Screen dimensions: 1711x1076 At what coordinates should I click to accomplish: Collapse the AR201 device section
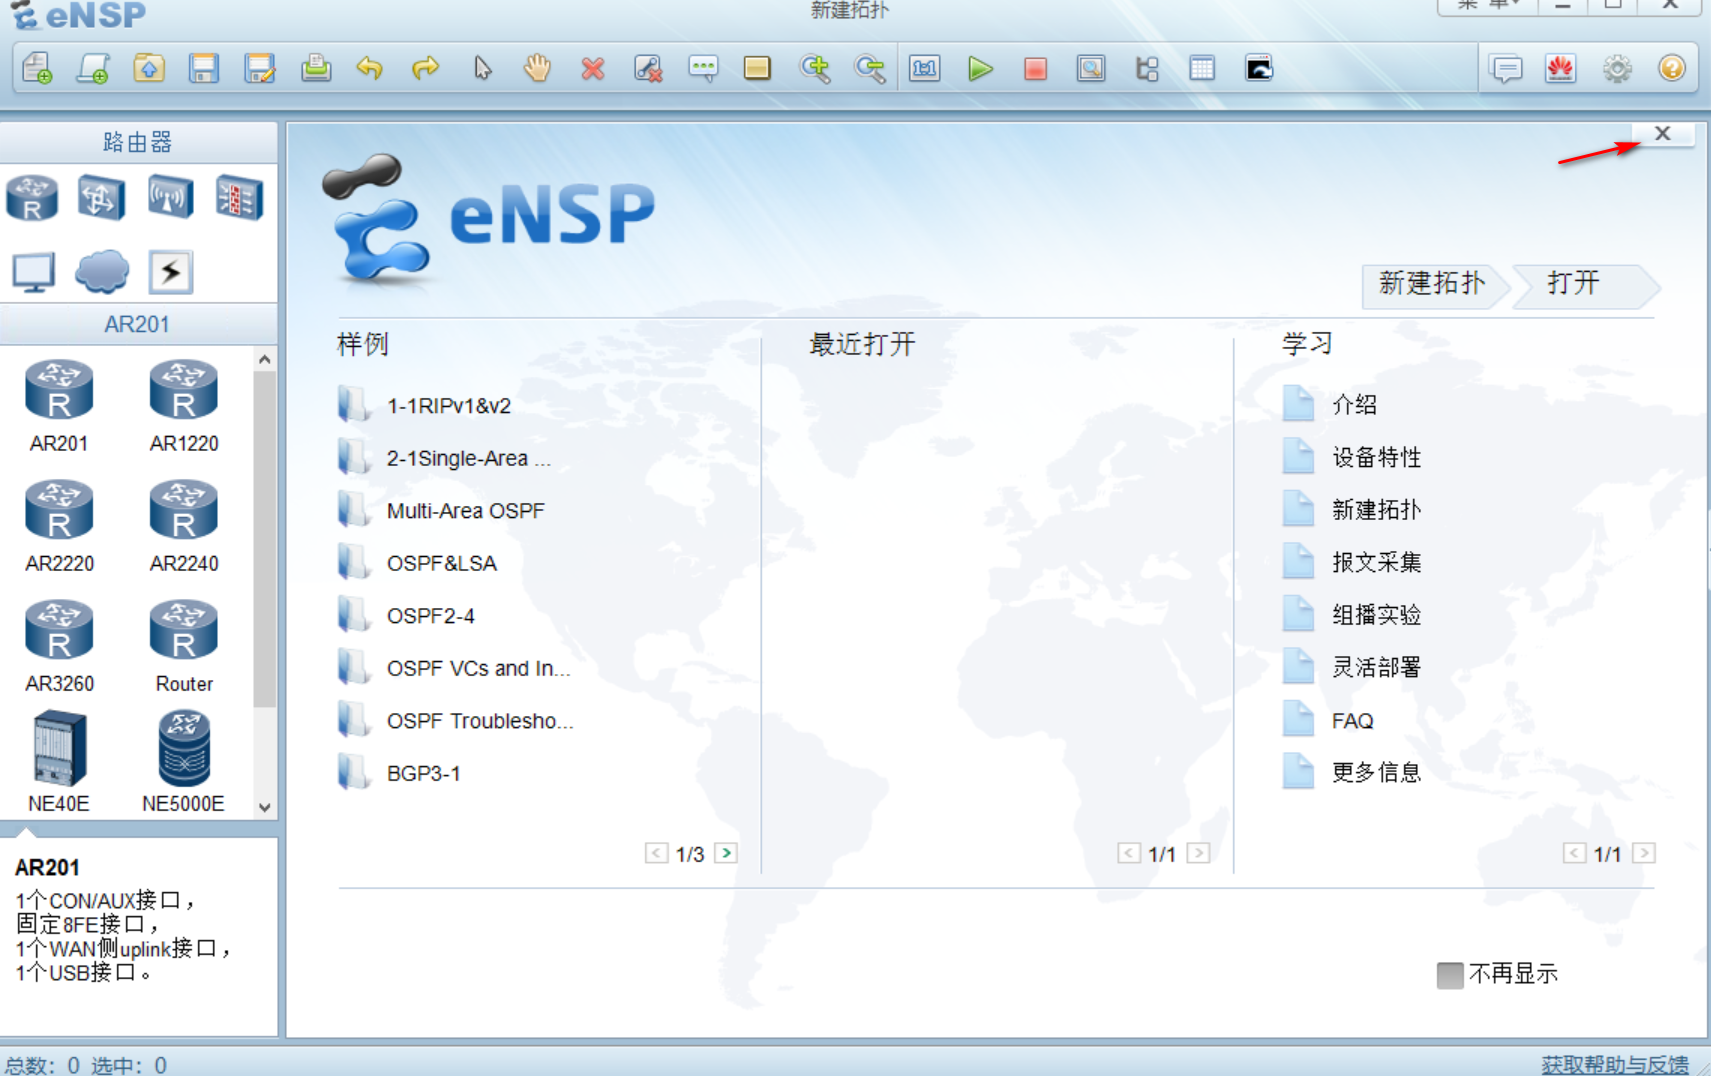139,323
